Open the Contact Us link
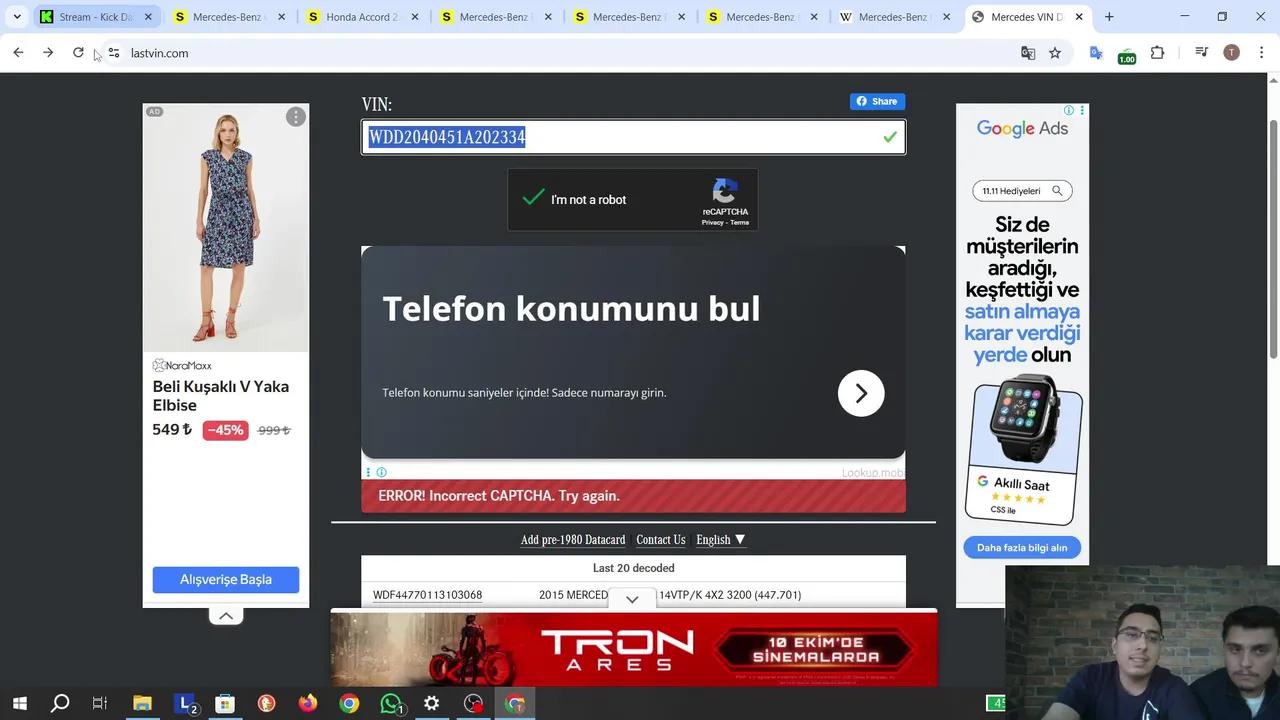Viewport: 1280px width, 720px height. [x=661, y=540]
